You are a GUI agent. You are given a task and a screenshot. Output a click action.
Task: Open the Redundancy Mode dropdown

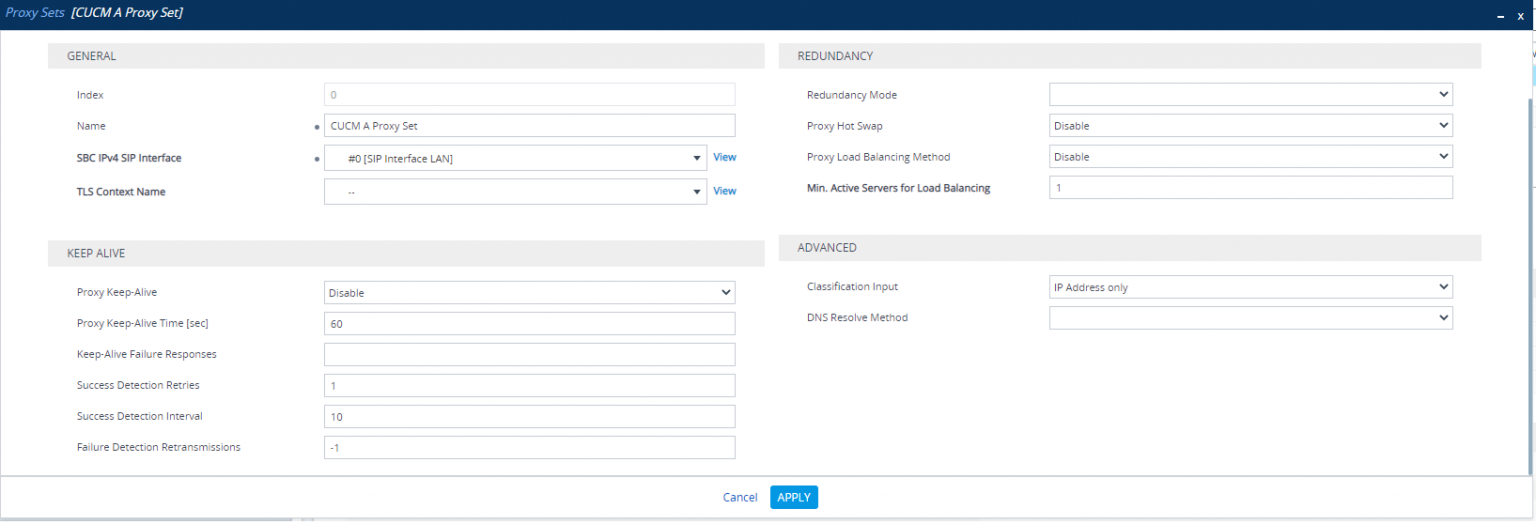1250,95
